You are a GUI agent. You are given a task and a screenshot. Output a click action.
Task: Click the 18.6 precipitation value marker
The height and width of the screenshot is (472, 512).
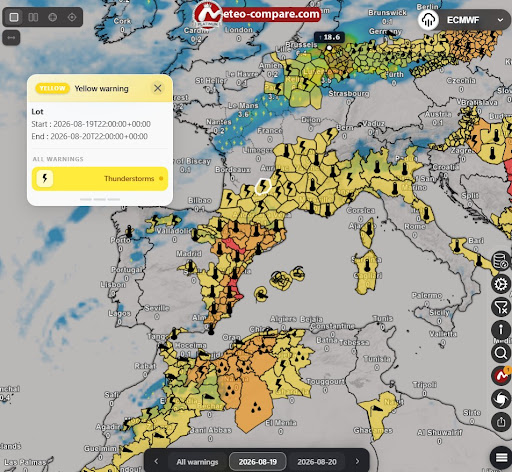329,37
